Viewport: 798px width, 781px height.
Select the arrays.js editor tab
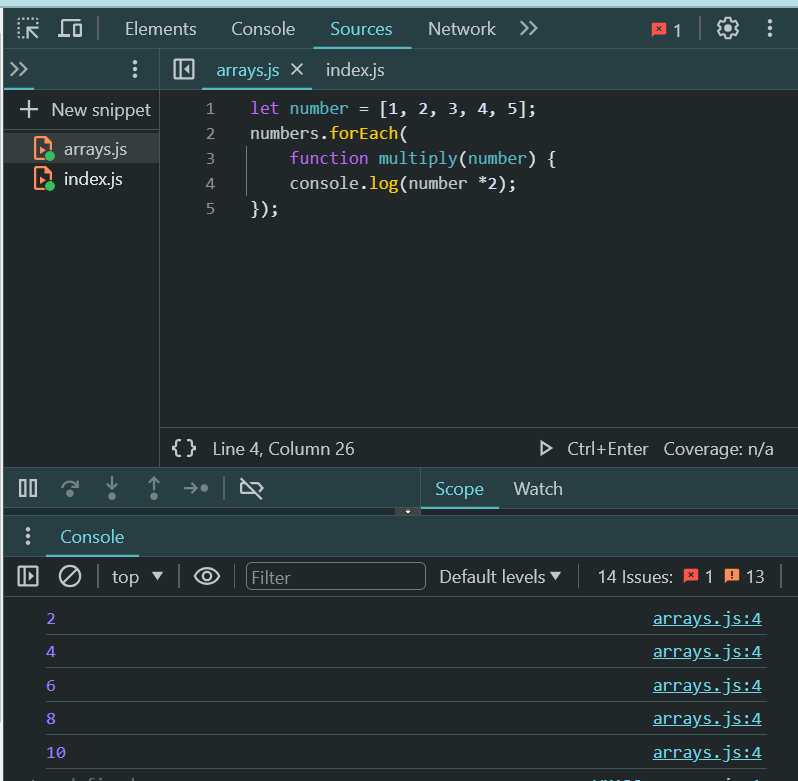[248, 70]
